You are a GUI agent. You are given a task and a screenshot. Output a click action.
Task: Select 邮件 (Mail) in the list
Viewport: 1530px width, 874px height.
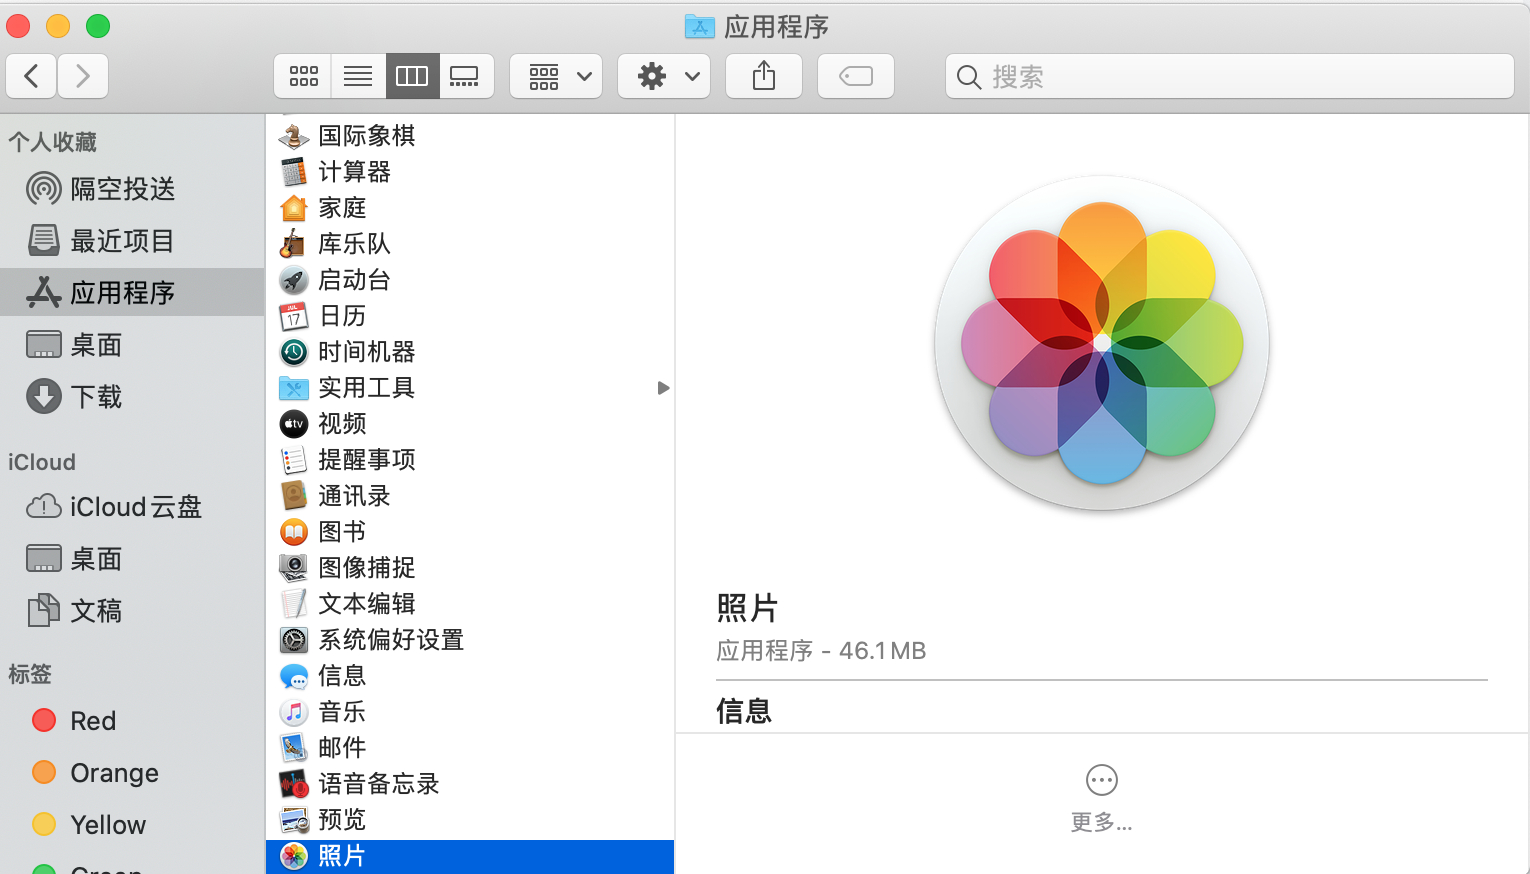(342, 747)
